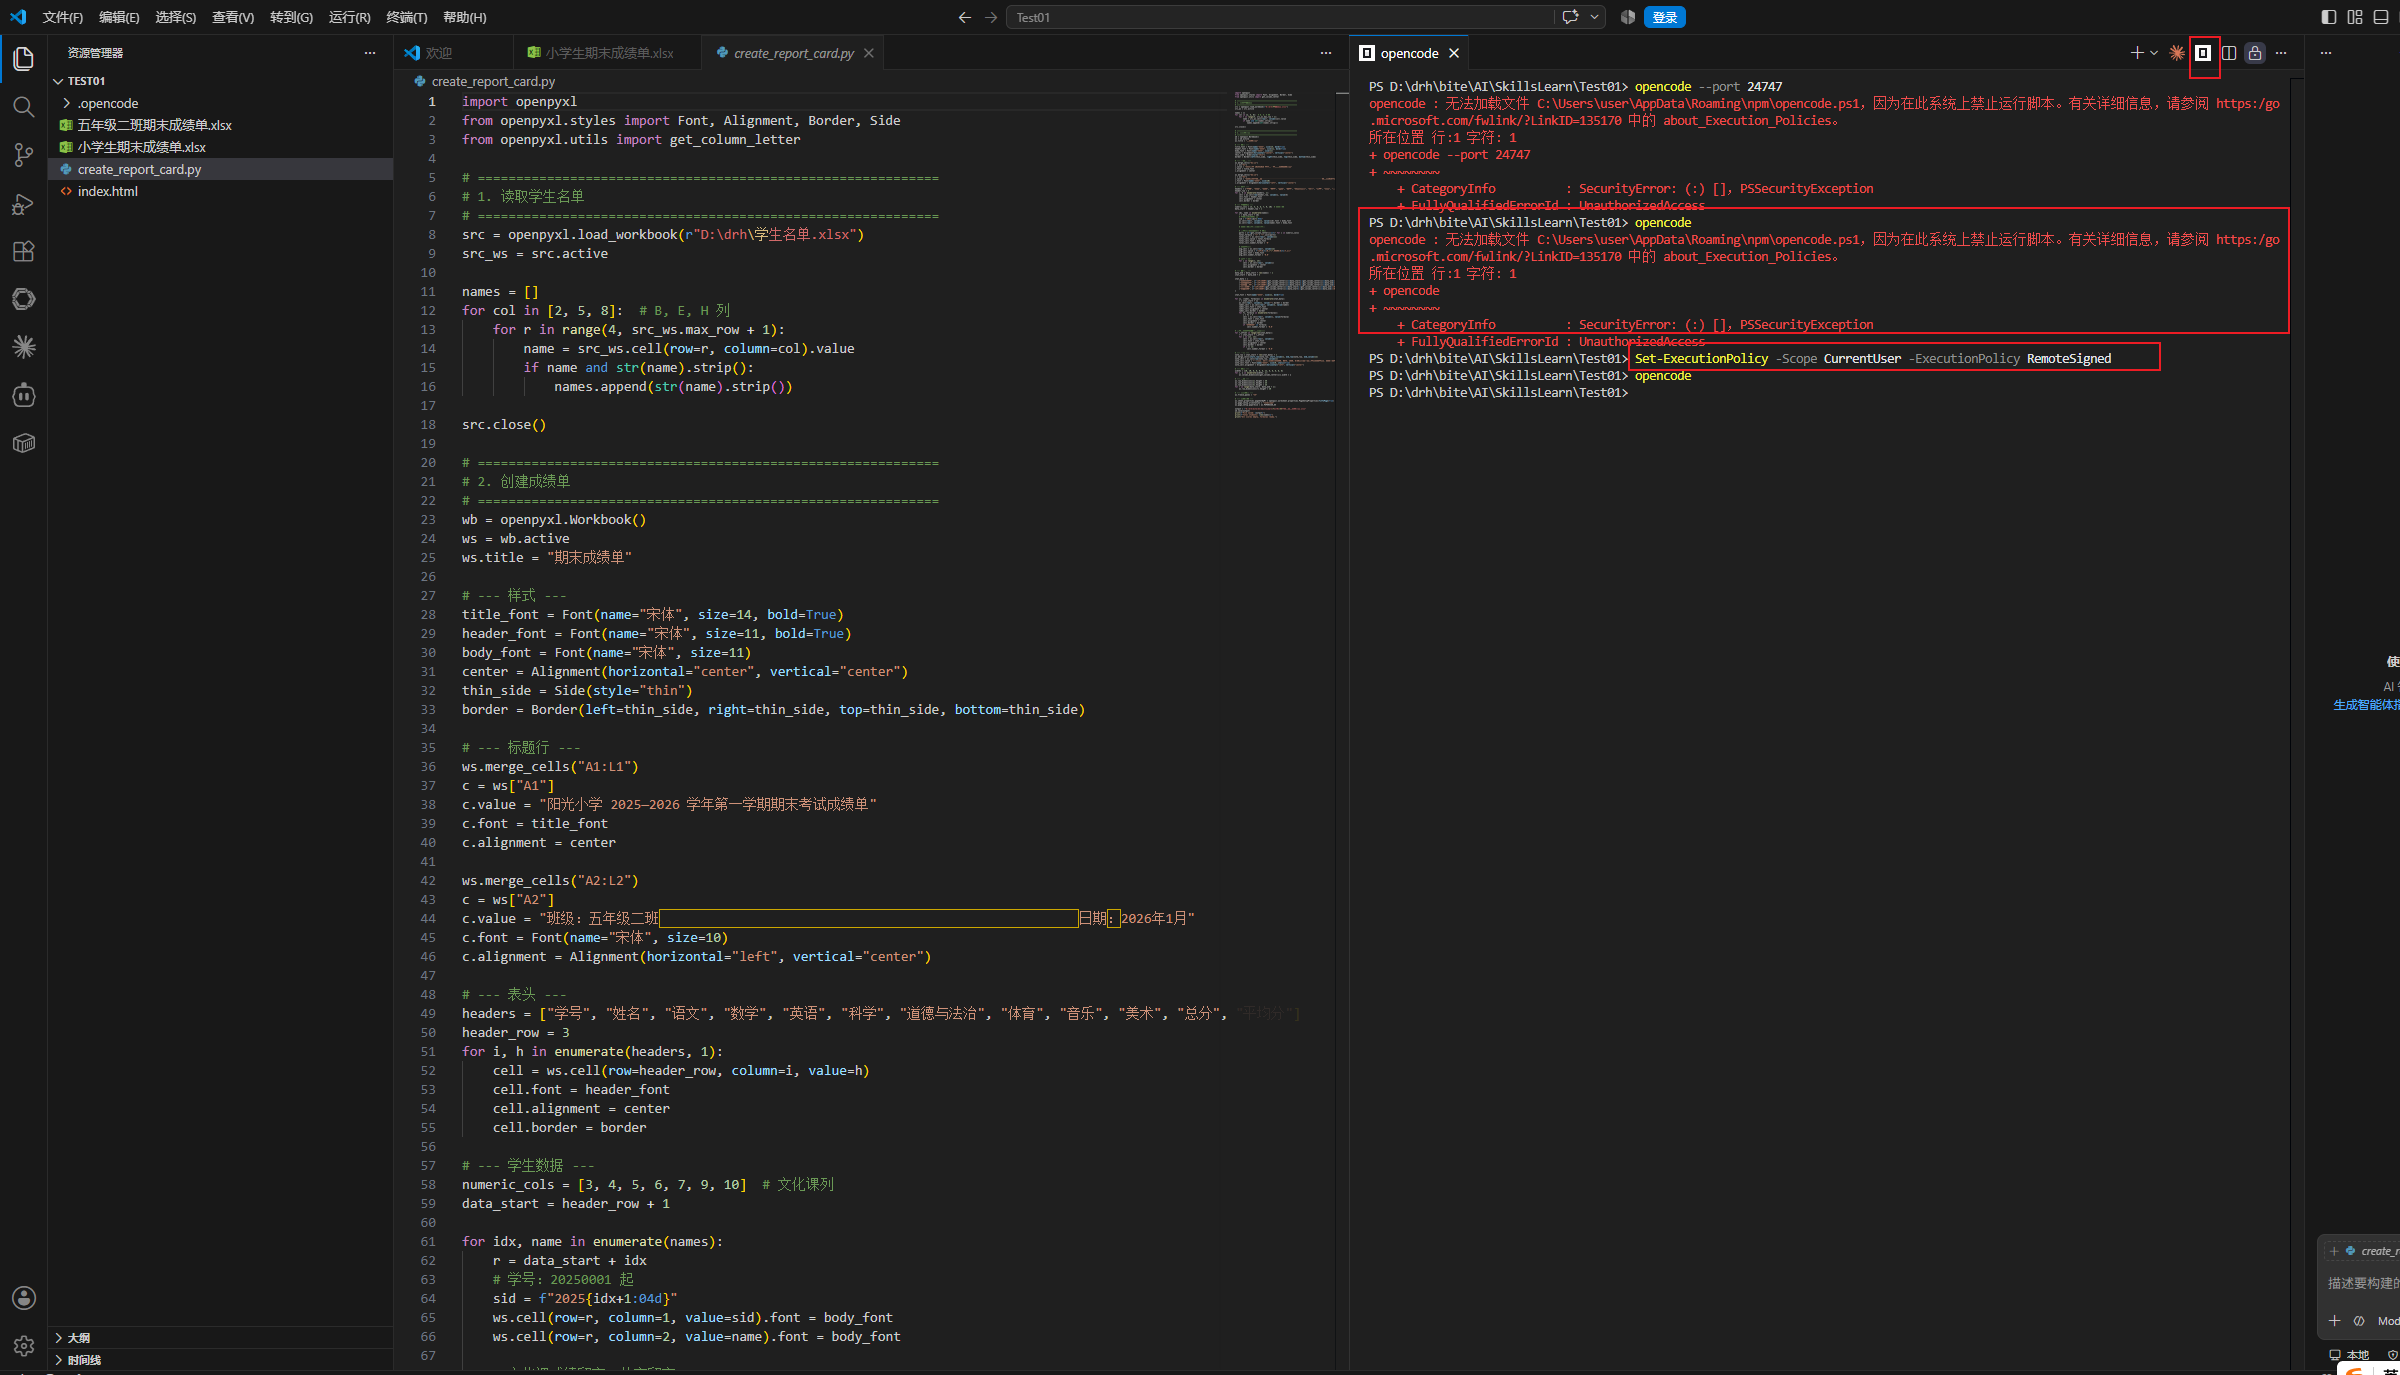Image resolution: width=2400 pixels, height=1375 pixels.
Task: Click the Claude starburst icon in terminal toolbar
Action: pos(2177,53)
